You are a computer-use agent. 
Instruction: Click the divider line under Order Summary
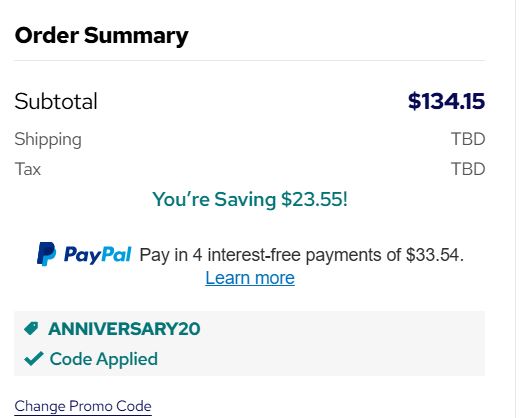click(250, 60)
